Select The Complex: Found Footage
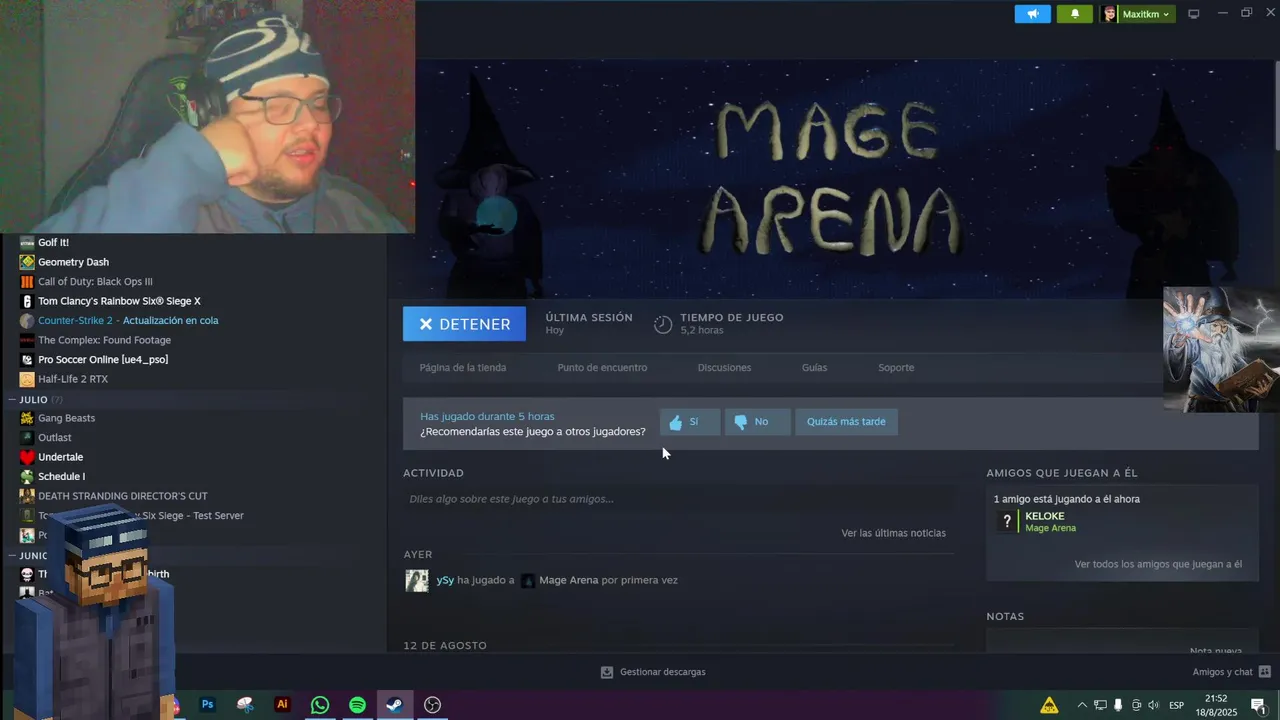1280x720 pixels. tap(104, 340)
